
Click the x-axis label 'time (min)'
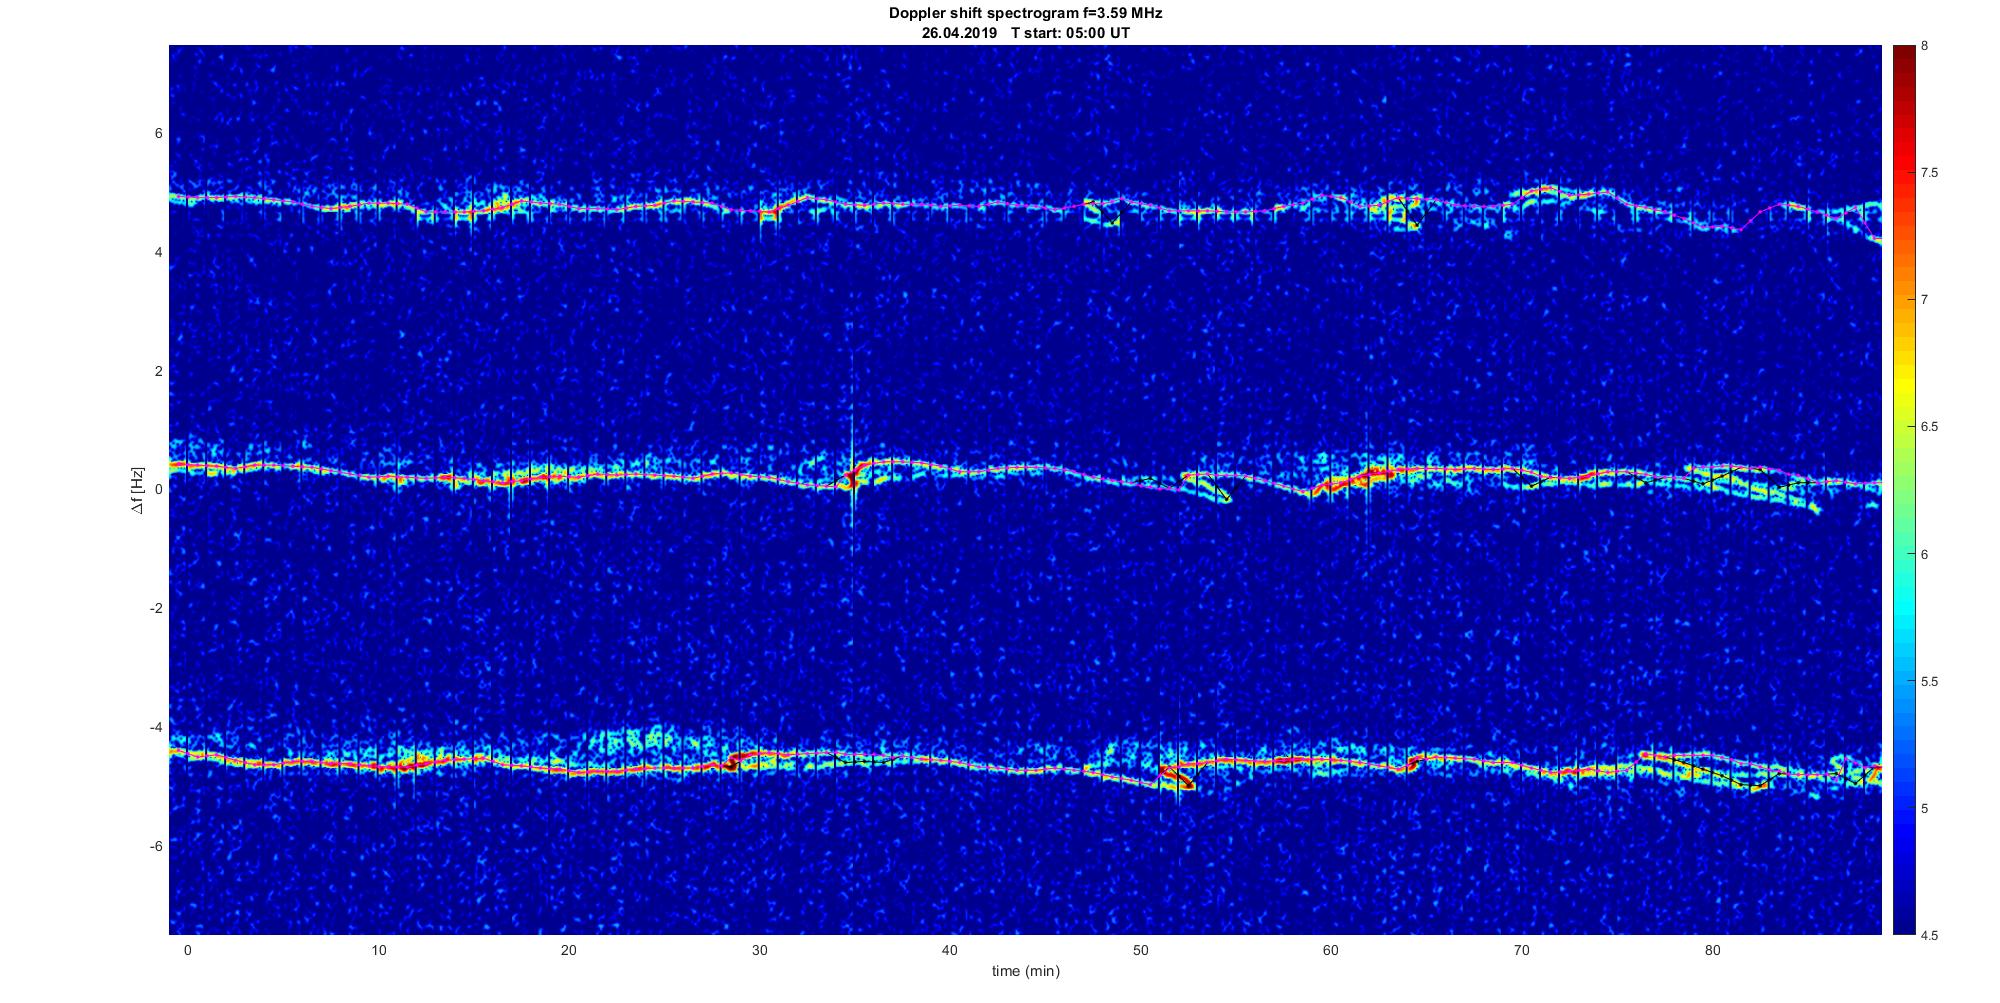(x=1025, y=971)
